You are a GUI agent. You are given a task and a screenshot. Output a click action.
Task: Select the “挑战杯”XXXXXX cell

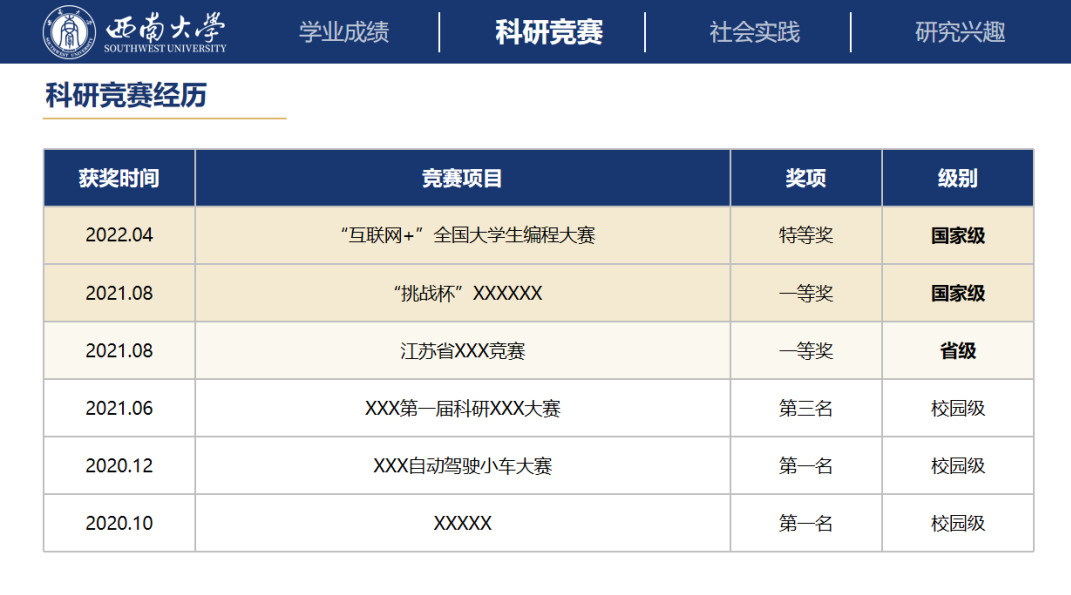(462, 293)
